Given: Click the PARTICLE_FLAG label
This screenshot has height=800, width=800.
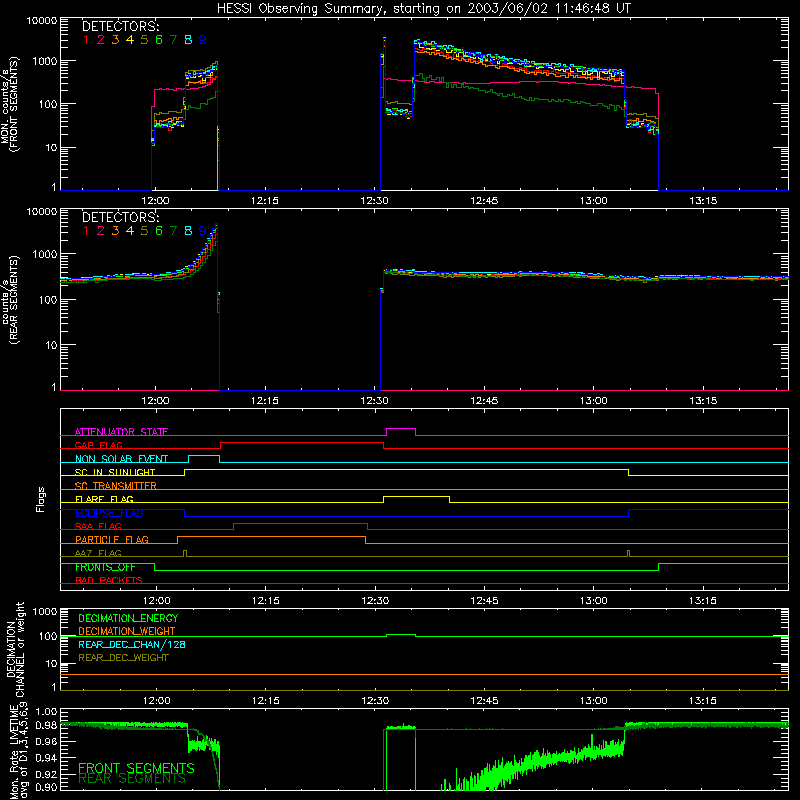Looking at the screenshot, I should [x=112, y=540].
